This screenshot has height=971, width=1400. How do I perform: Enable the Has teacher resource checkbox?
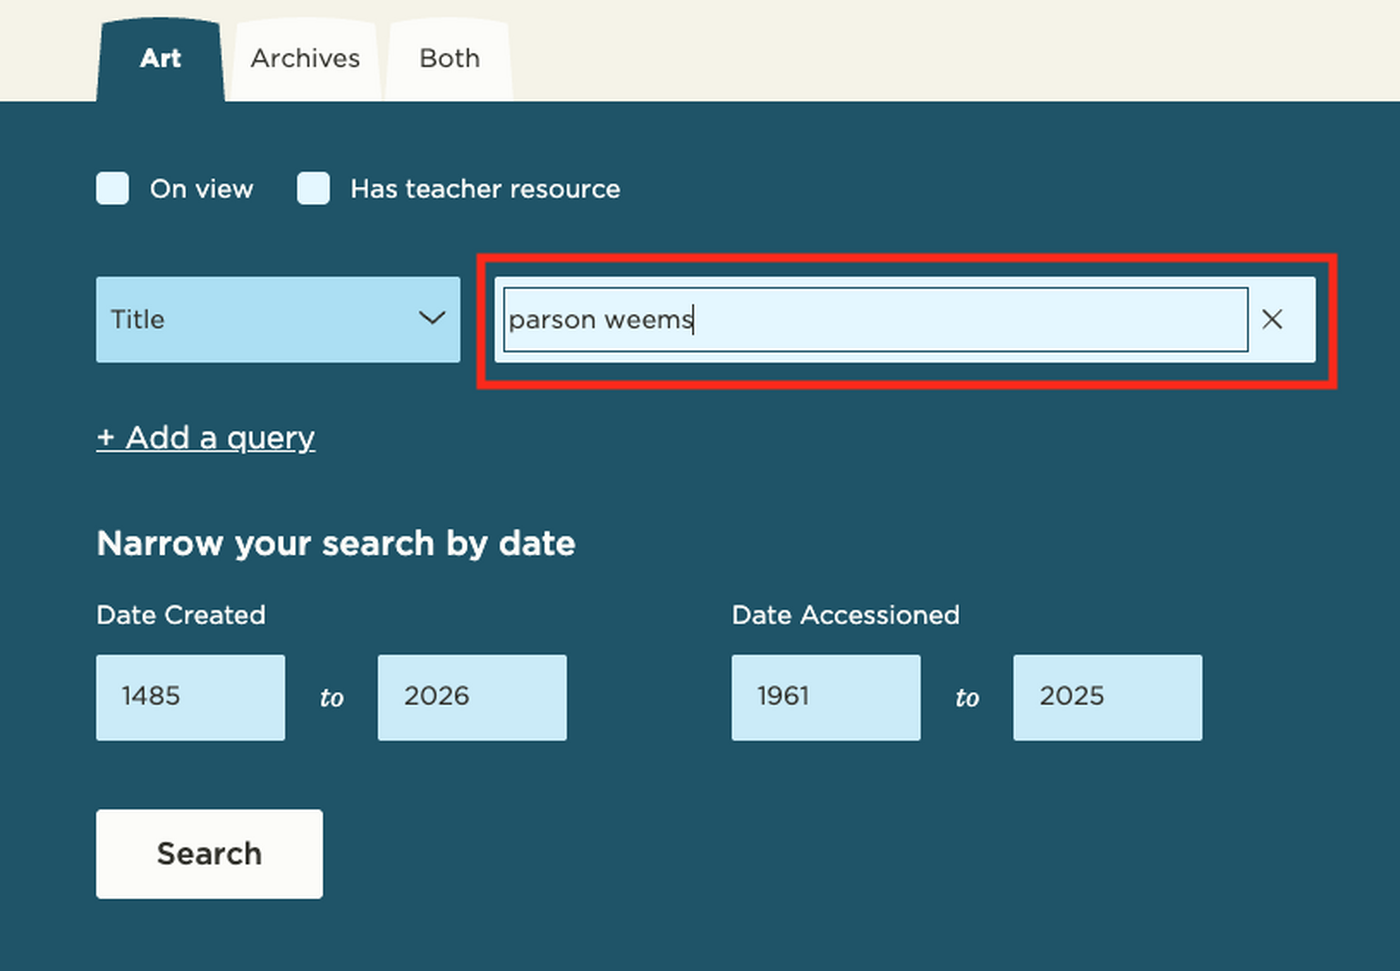coord(313,188)
